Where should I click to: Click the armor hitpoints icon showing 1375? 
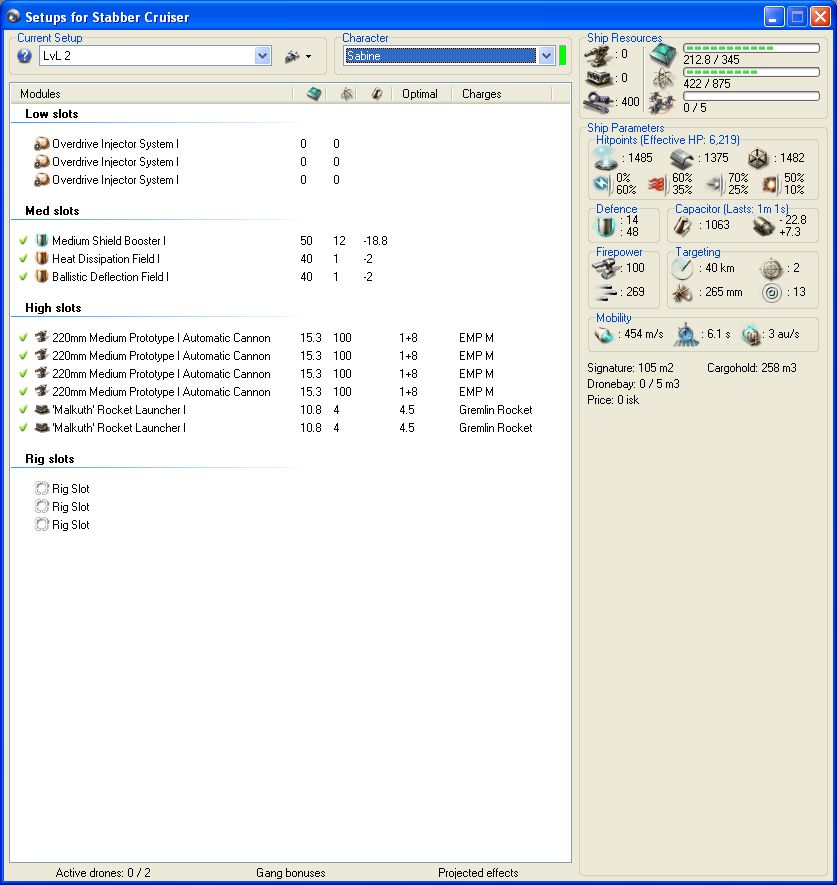click(682, 159)
